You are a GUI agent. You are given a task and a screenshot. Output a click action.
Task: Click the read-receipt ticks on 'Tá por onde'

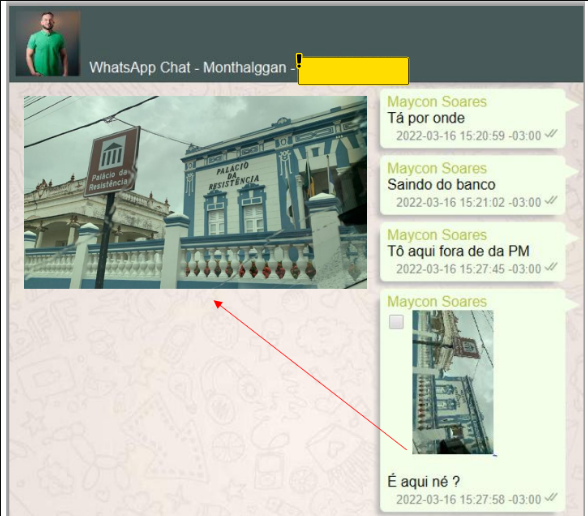551,134
